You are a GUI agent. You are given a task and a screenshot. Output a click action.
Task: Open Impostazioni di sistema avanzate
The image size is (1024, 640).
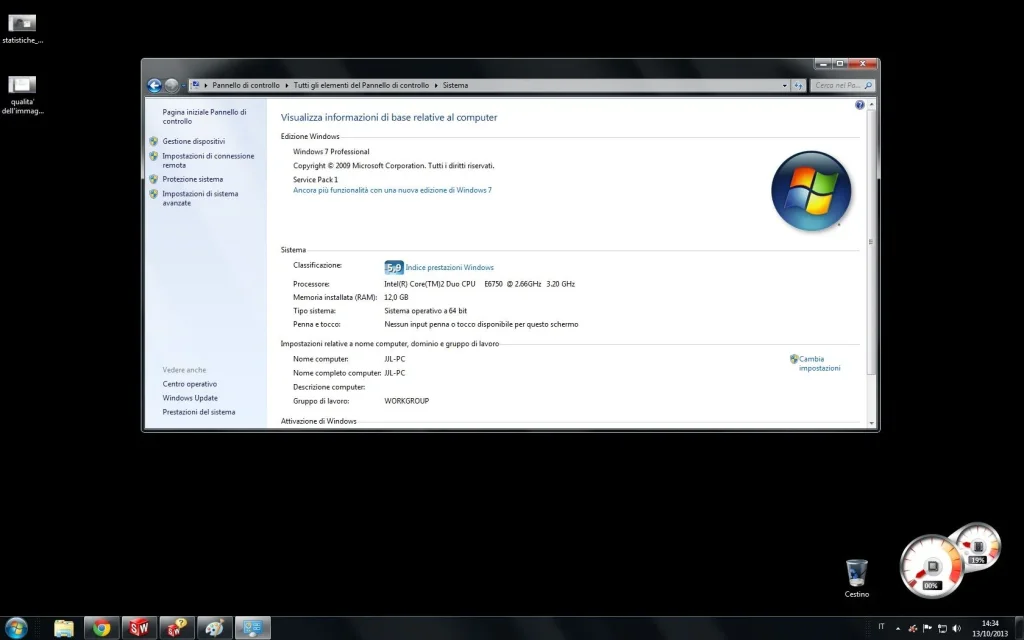click(200, 199)
